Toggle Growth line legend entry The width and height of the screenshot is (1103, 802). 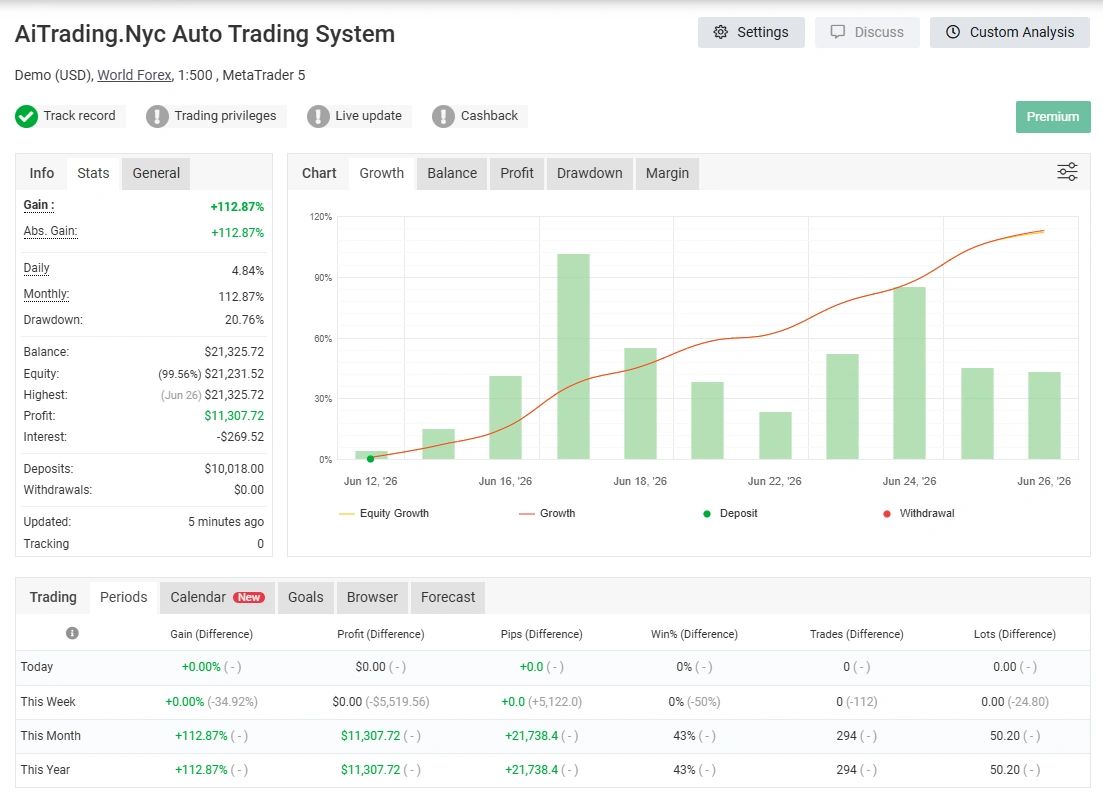coord(547,514)
